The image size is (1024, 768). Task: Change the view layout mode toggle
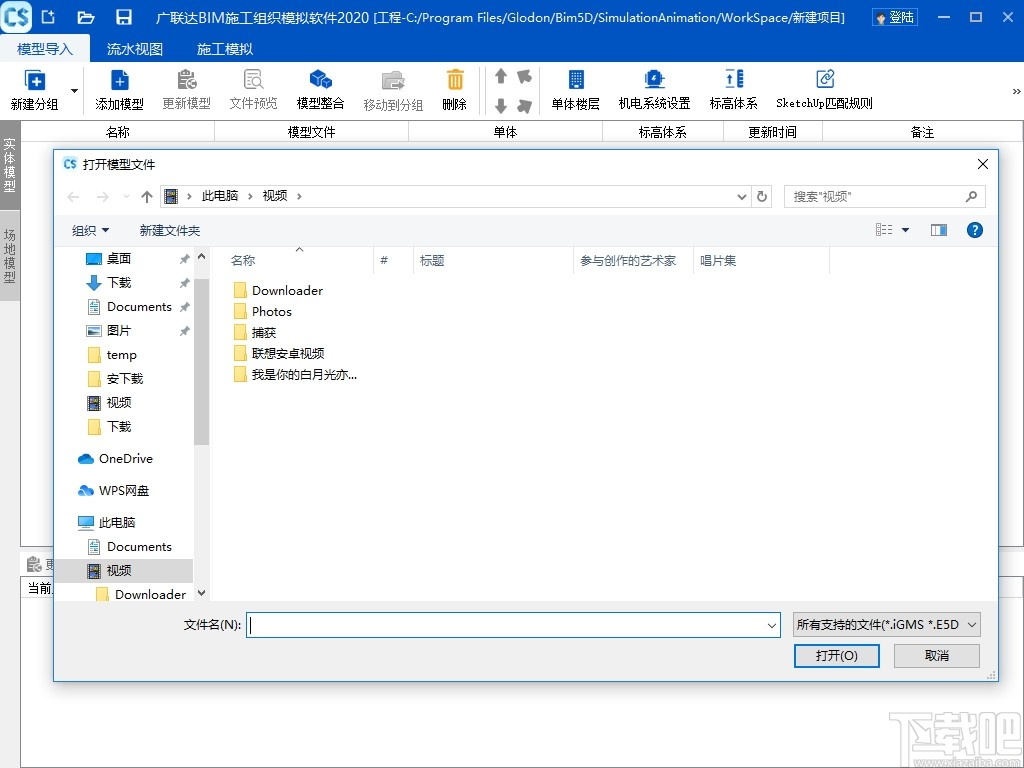(x=886, y=229)
